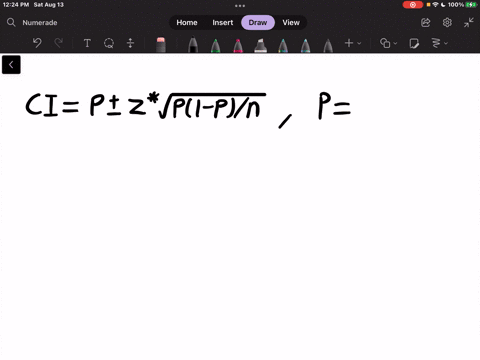Choose the gray pencil tool
480x360 pixels.
tap(328, 45)
